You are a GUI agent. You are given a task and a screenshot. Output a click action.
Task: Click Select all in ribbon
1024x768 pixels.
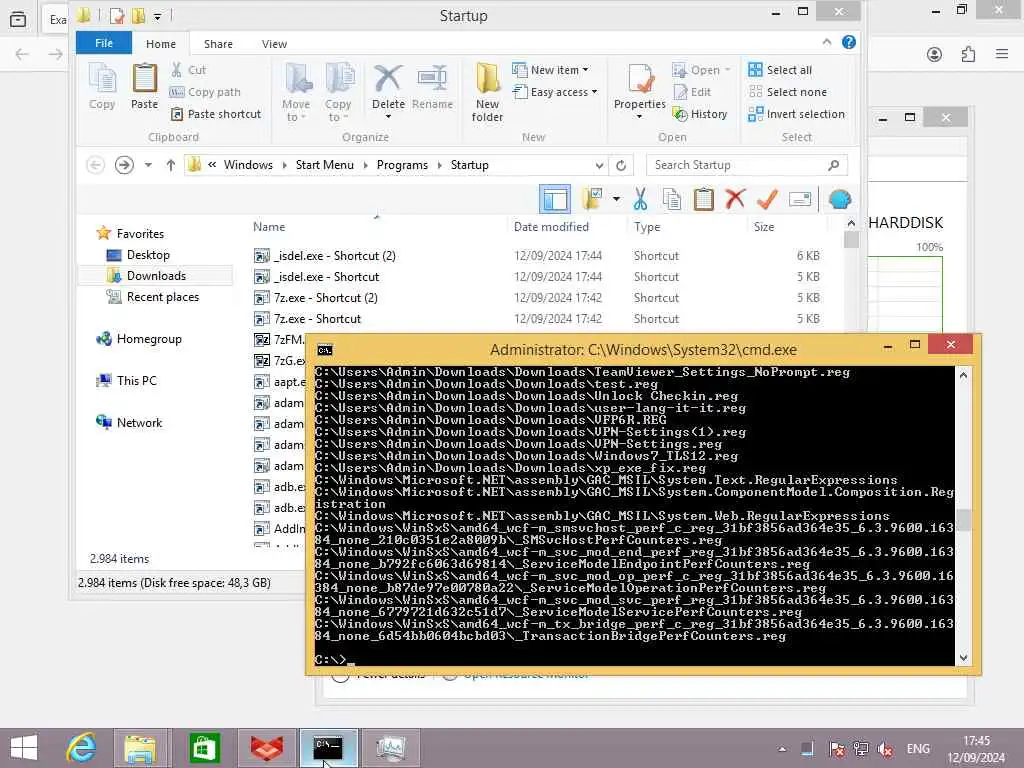(x=780, y=70)
